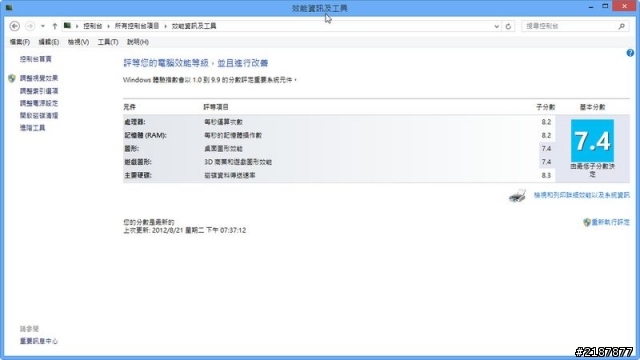The image size is (640, 360).
Task: Click the large 7.4 base score tile
Action: [592, 141]
